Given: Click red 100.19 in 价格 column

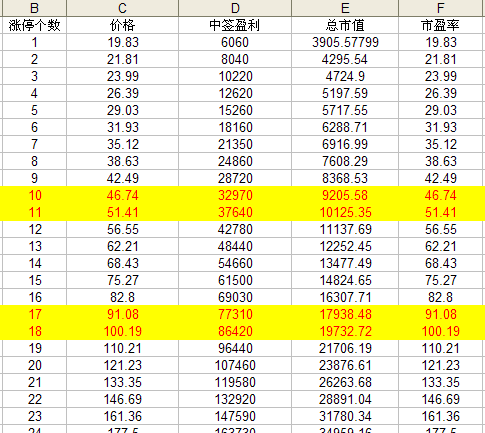Looking at the screenshot, I should [122, 331].
